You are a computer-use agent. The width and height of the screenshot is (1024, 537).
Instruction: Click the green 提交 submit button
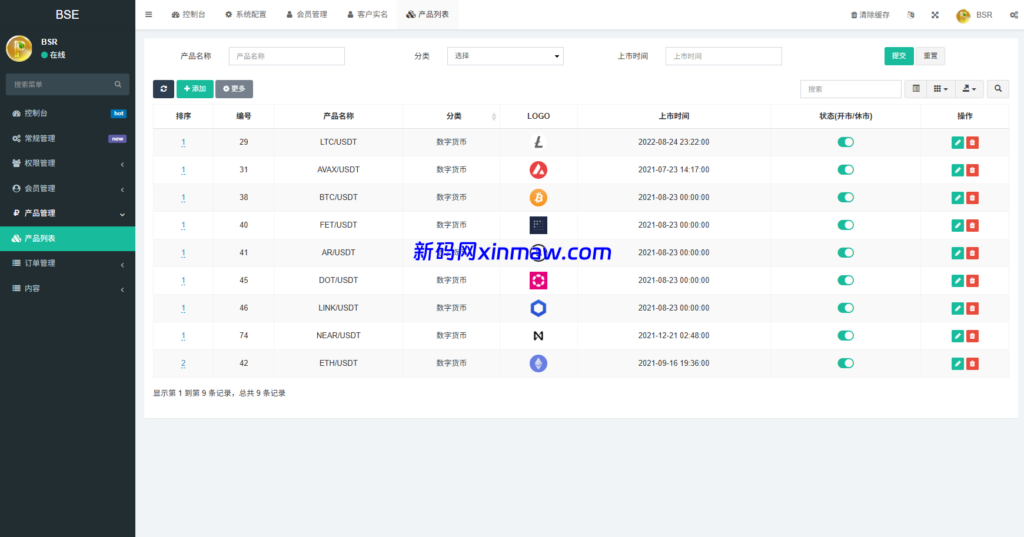tap(899, 56)
